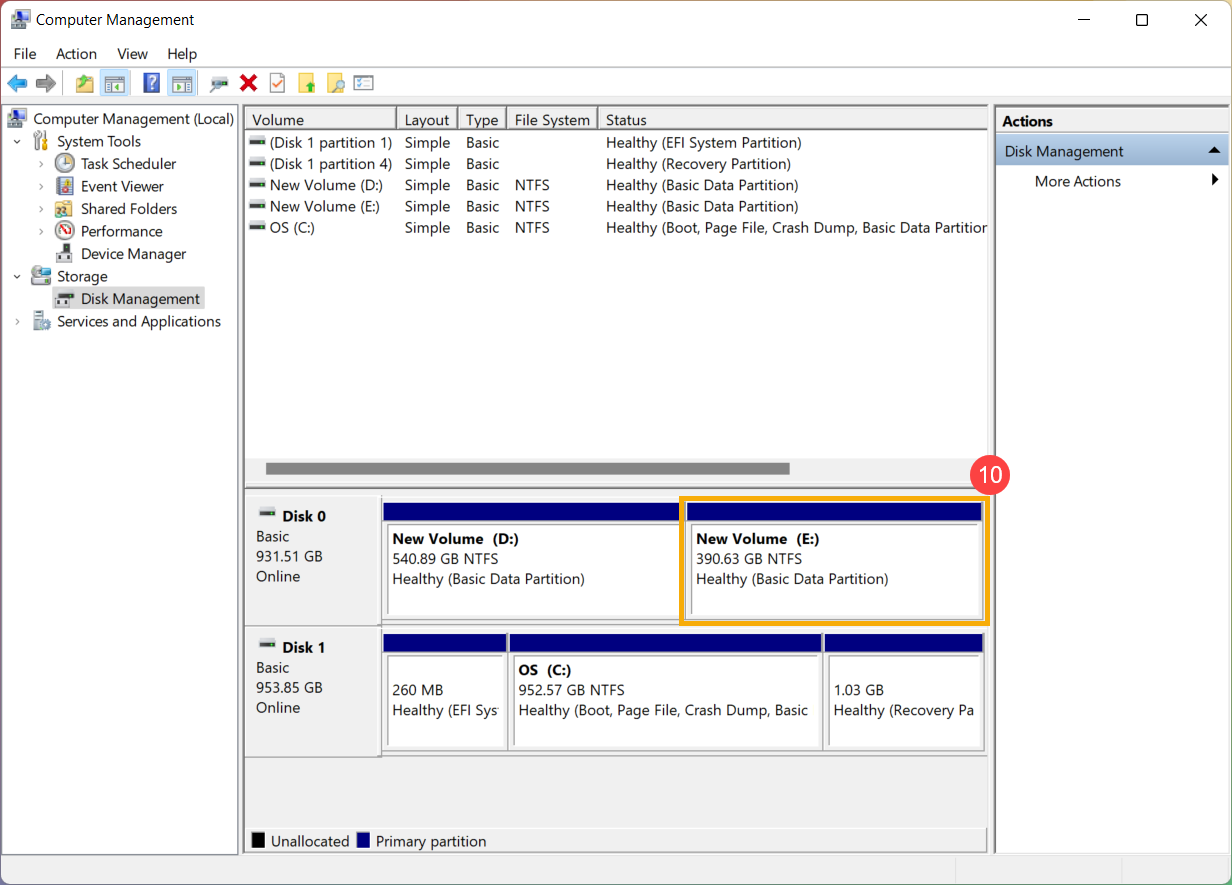Toggle the Show/Hide Action Pane icon
This screenshot has width=1232, height=885.
(181, 84)
